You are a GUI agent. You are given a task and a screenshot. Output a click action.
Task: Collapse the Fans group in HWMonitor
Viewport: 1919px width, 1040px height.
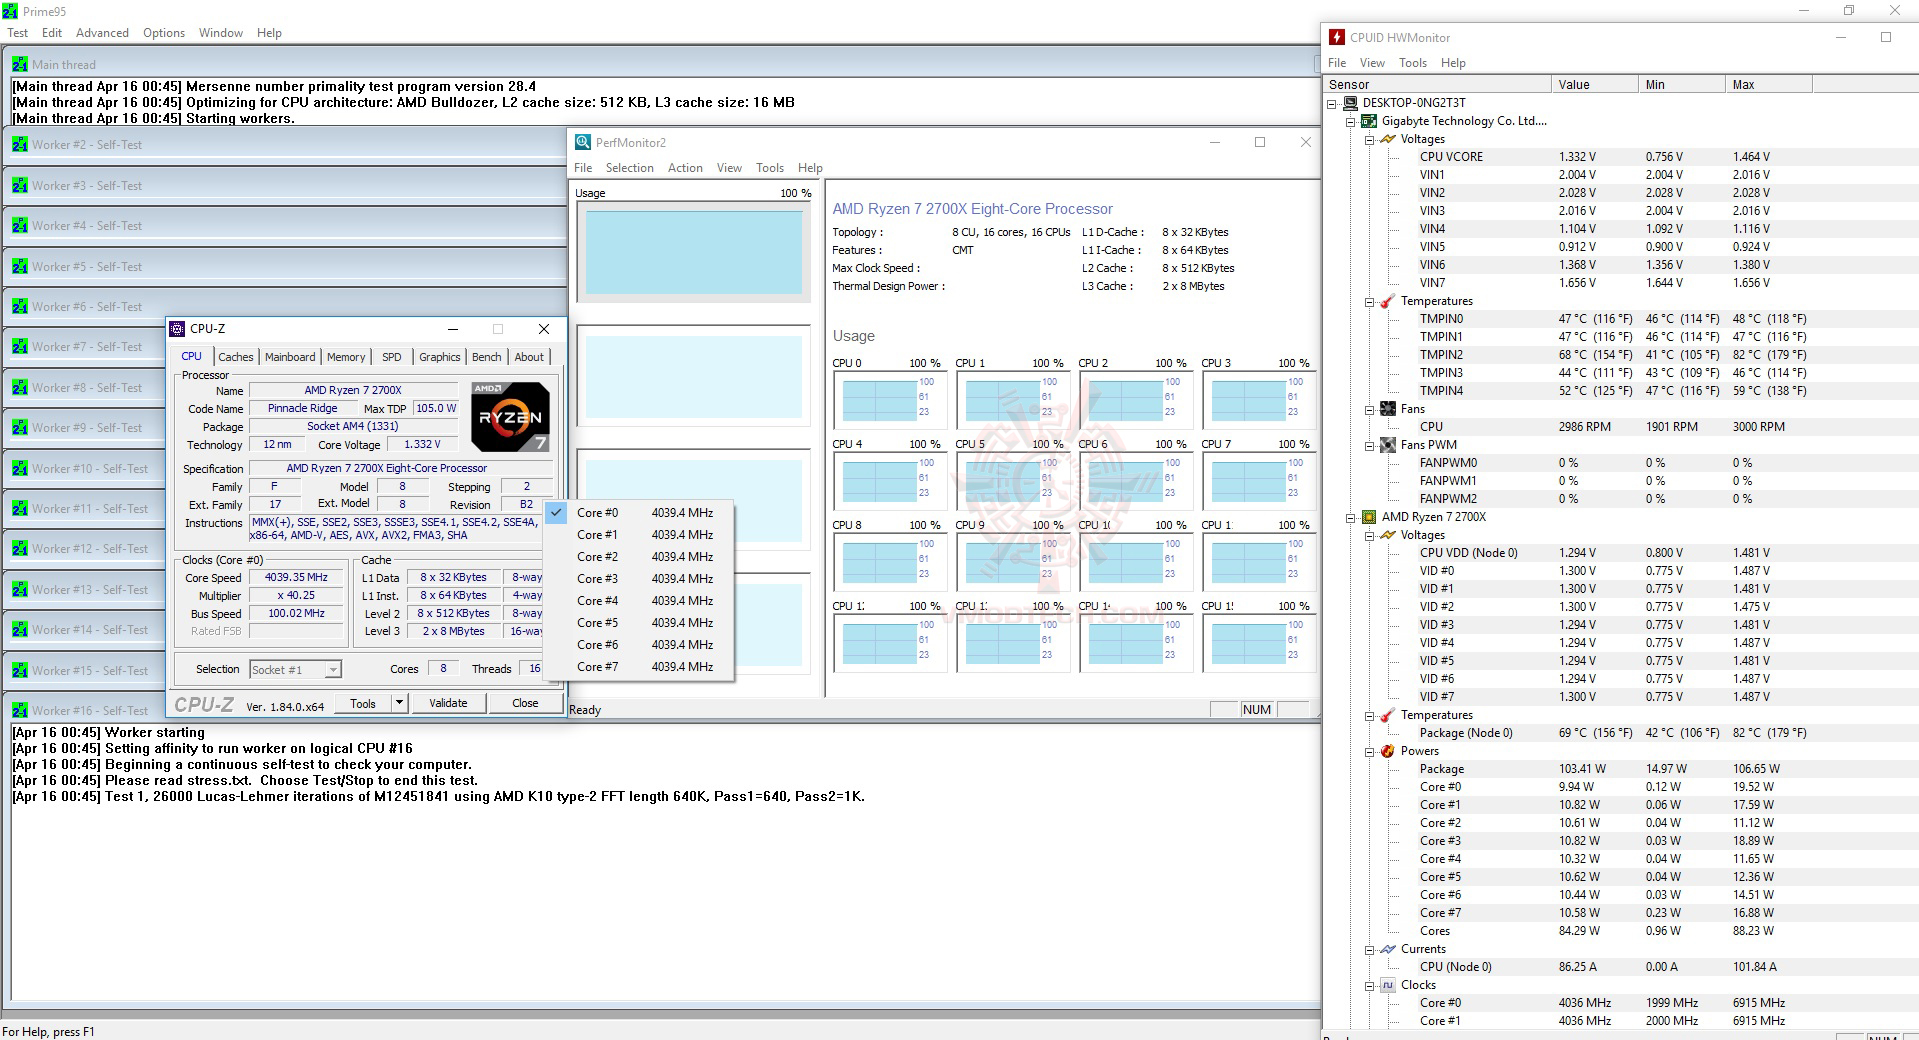point(1370,409)
